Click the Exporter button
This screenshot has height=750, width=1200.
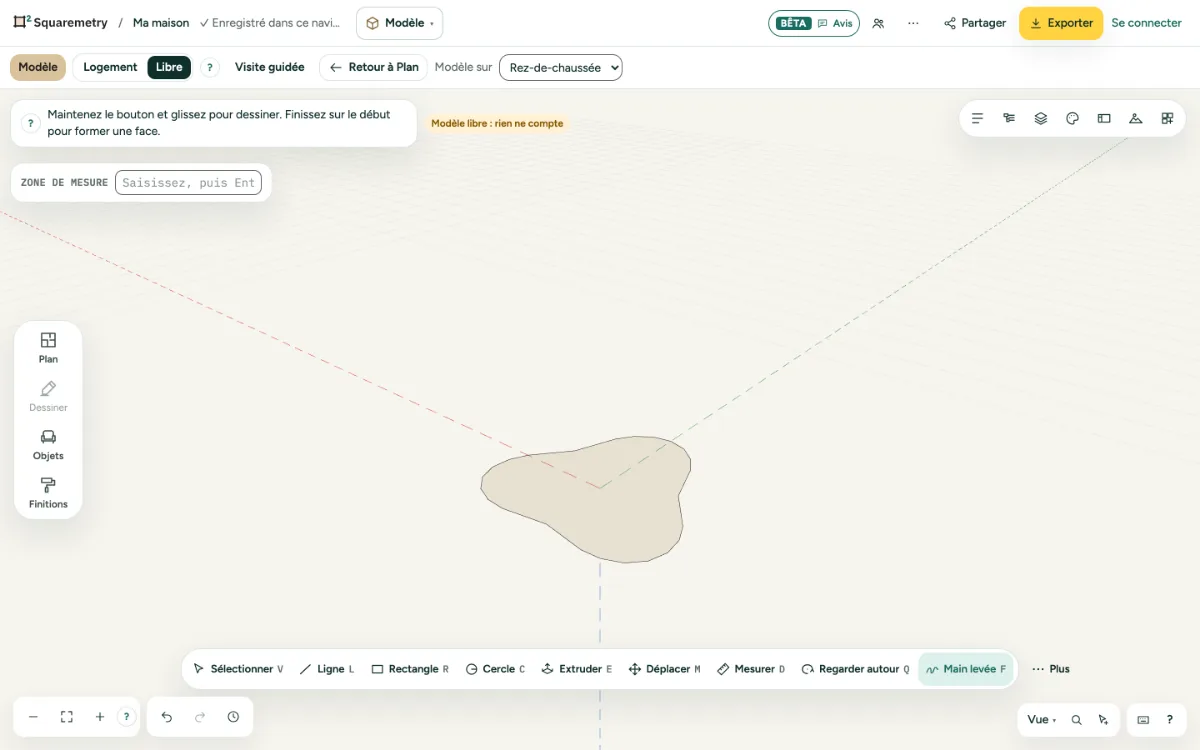tap(1061, 23)
